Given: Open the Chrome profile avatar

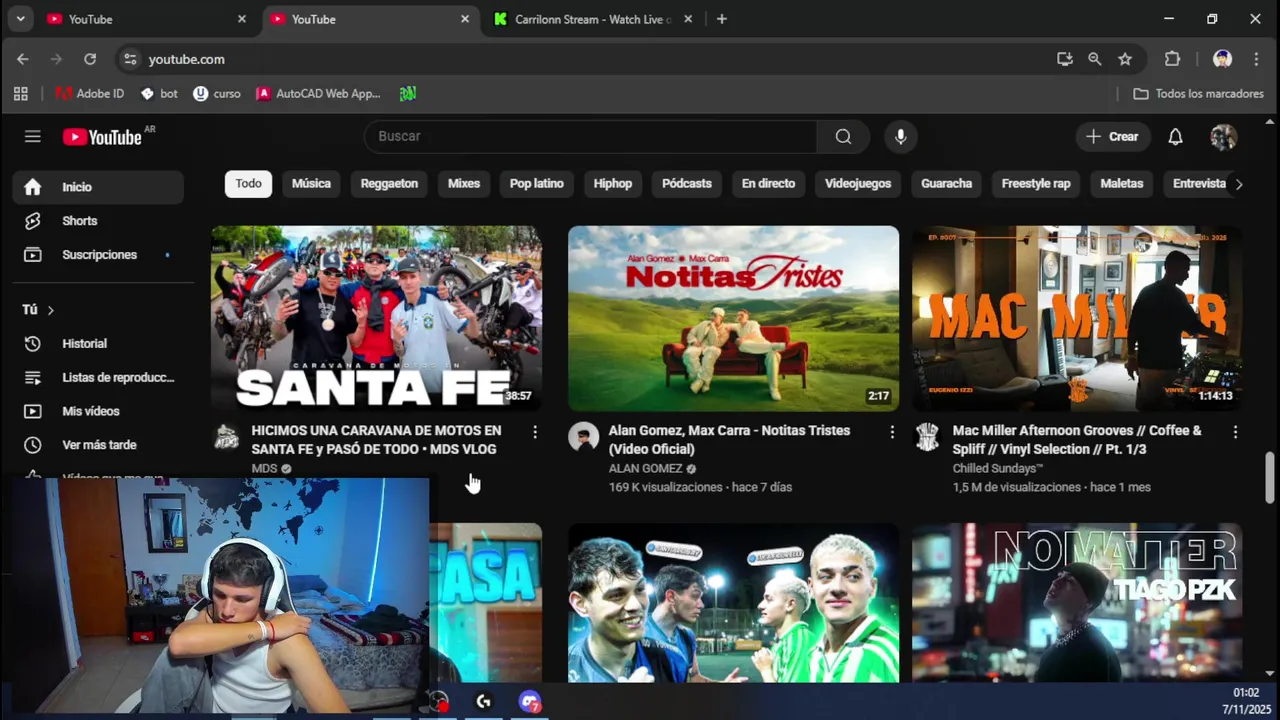Looking at the screenshot, I should pyautogui.click(x=1222, y=59).
